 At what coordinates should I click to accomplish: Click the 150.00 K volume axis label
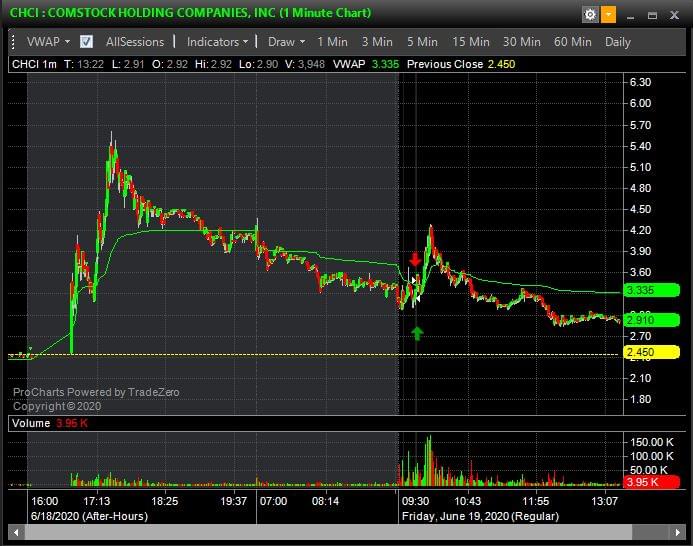point(651,442)
